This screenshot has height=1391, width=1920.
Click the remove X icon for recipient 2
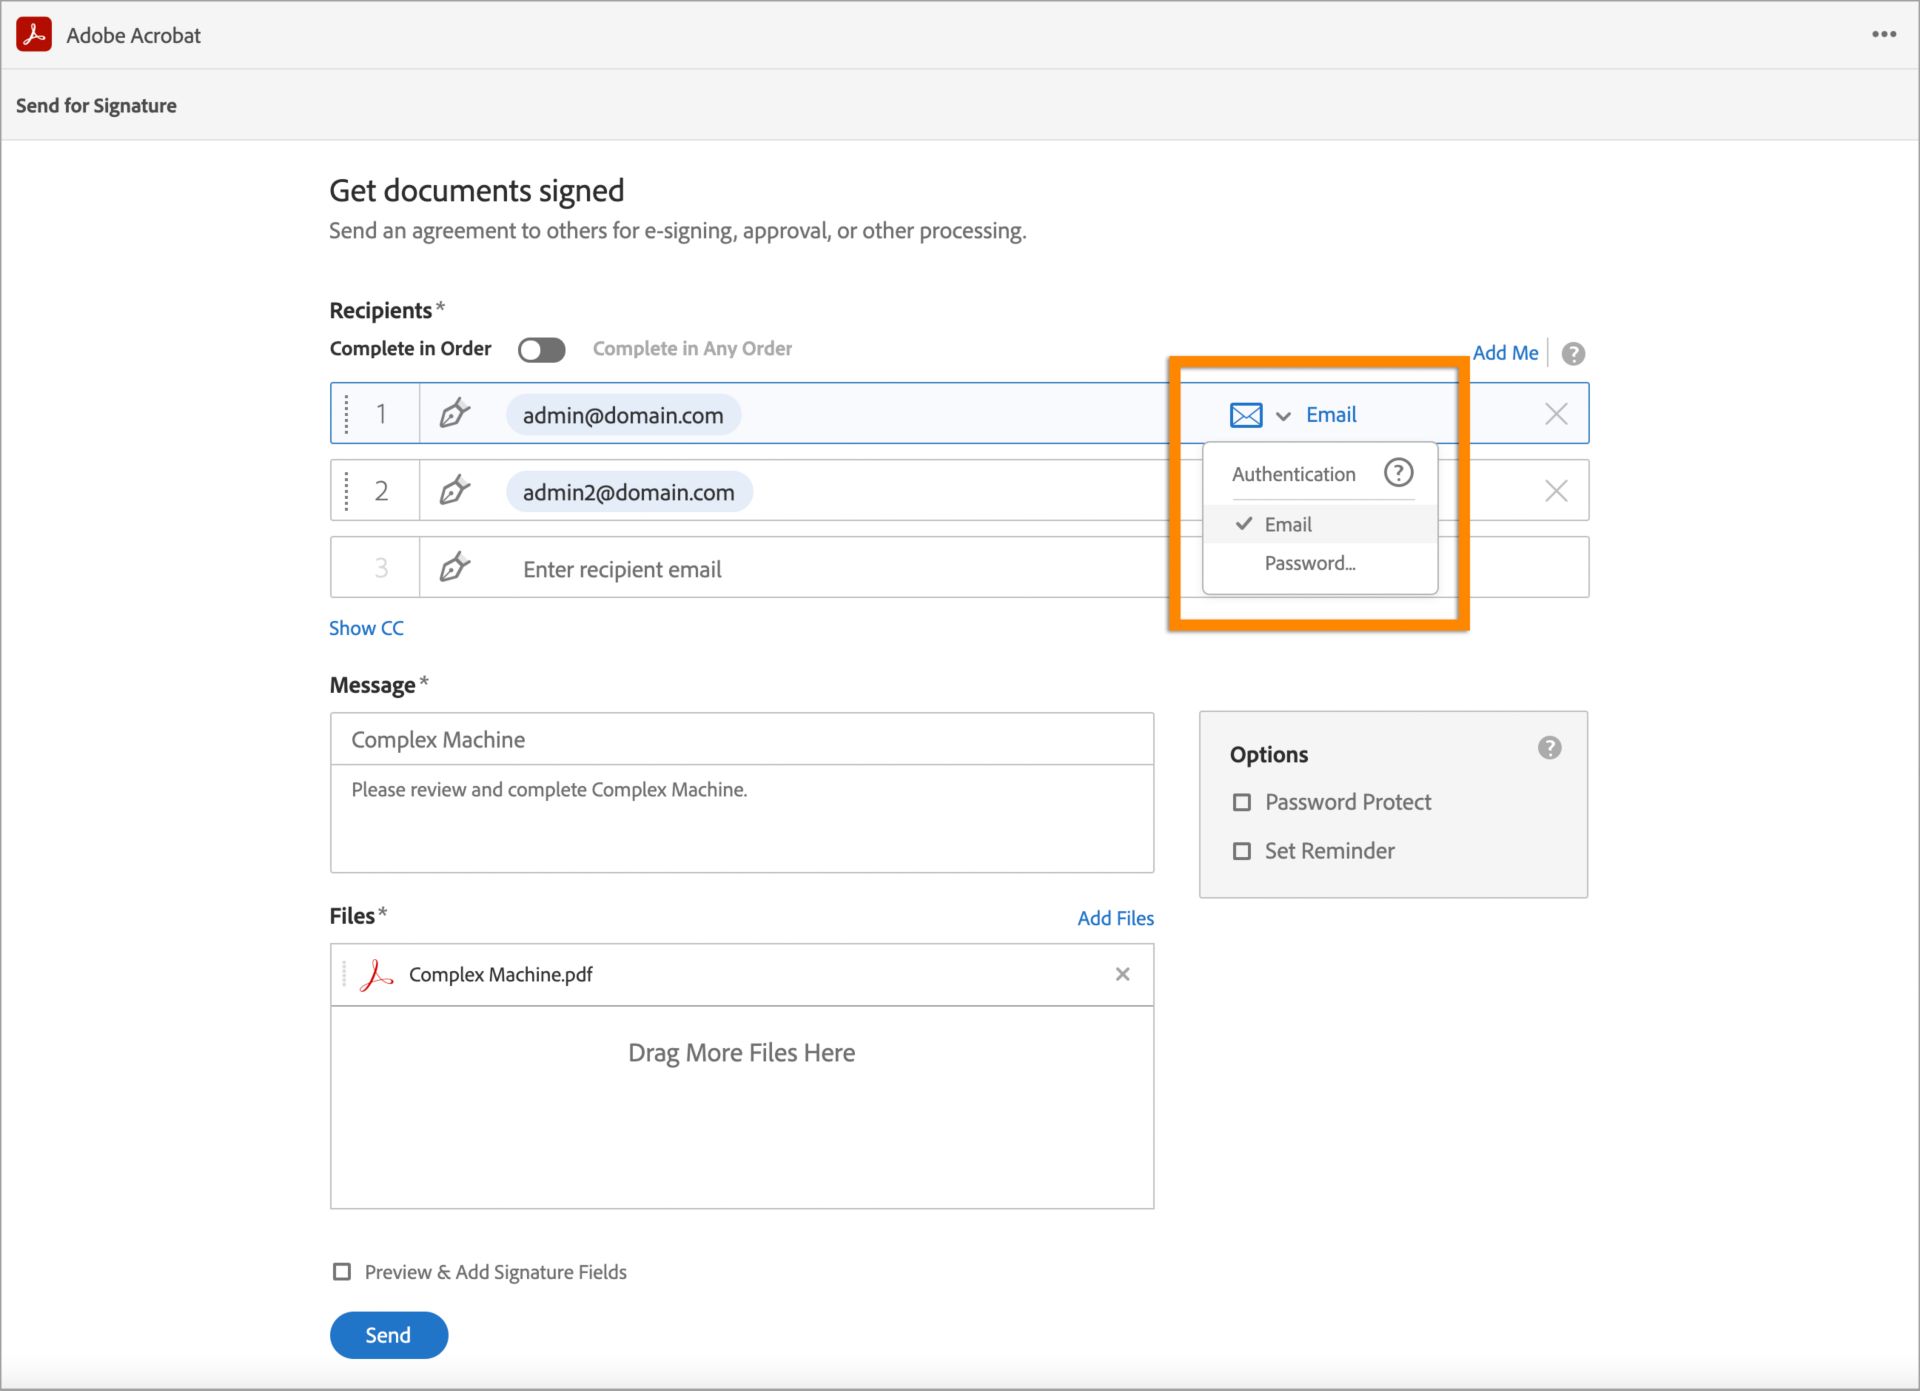(1556, 491)
